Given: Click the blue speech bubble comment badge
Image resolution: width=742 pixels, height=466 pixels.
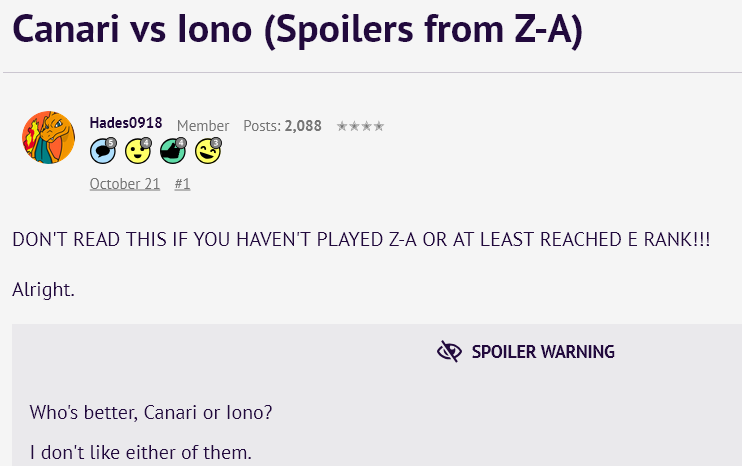Looking at the screenshot, I should click(x=102, y=152).
